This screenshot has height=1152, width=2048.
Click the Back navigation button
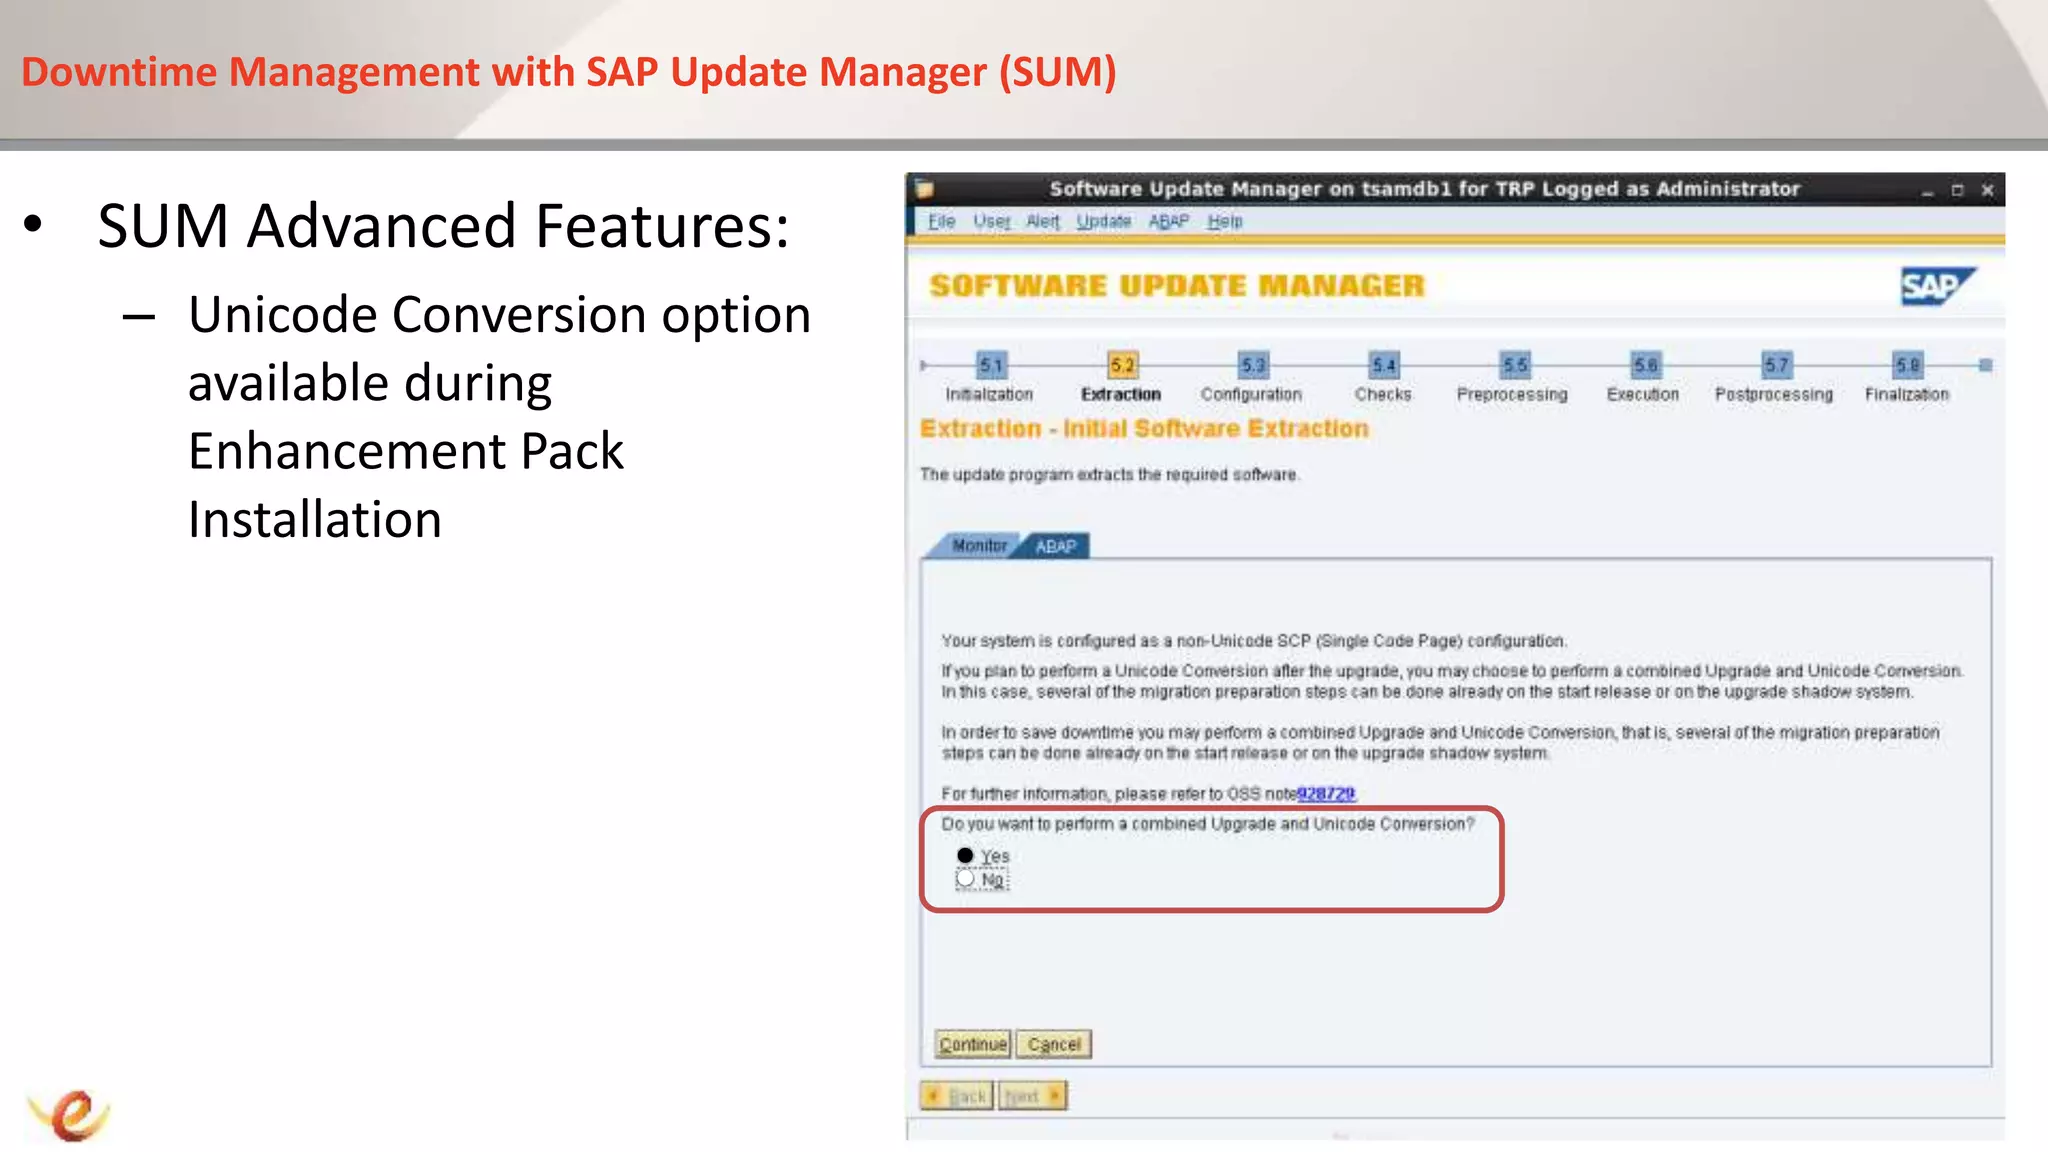point(957,1096)
